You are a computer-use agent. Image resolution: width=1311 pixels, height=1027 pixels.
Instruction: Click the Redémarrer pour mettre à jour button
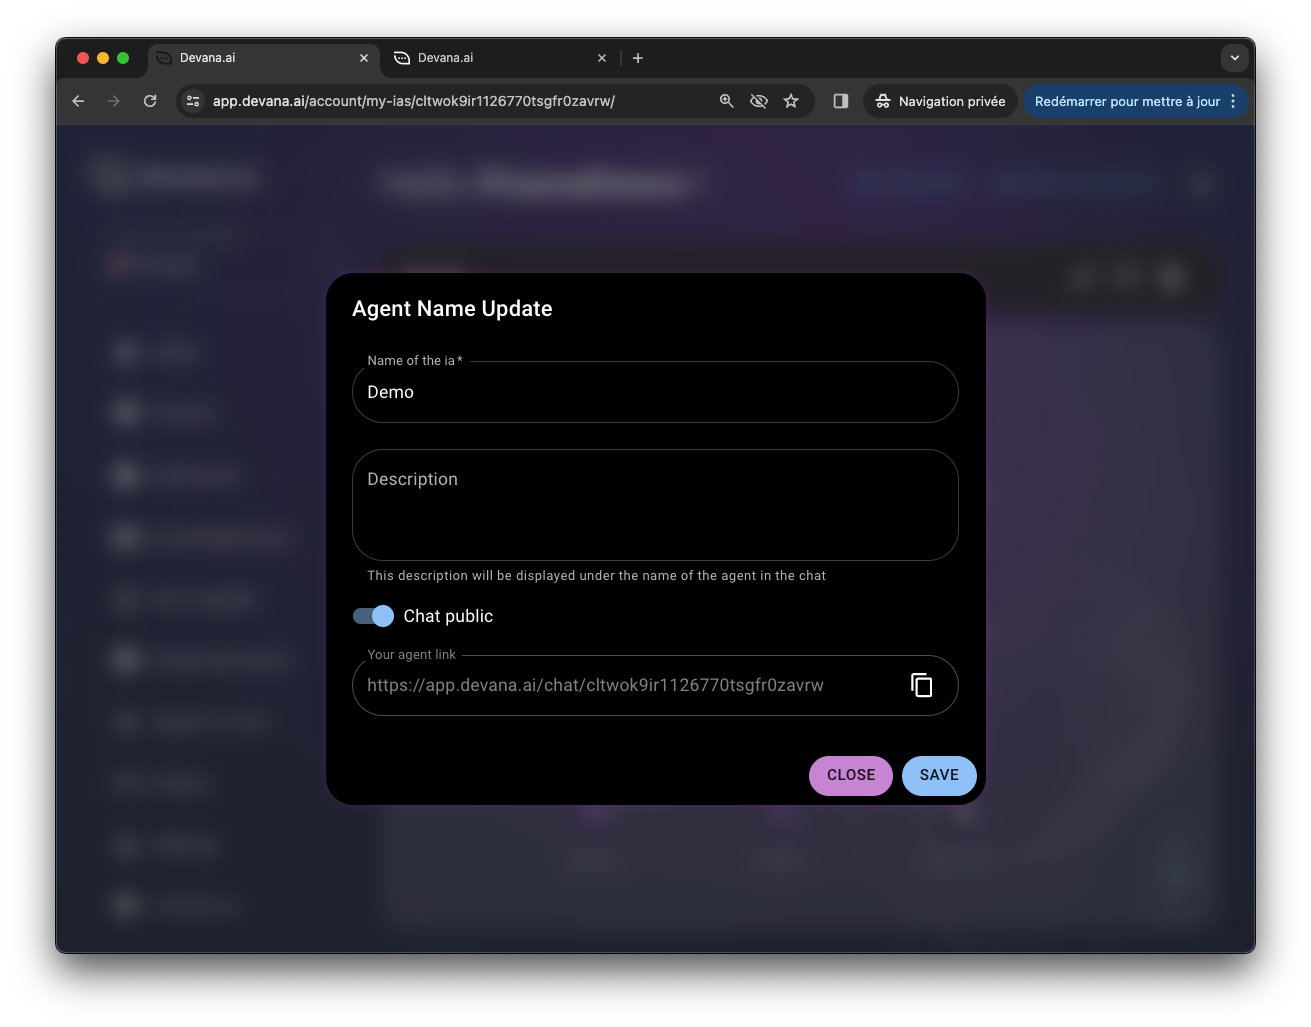click(x=1126, y=101)
